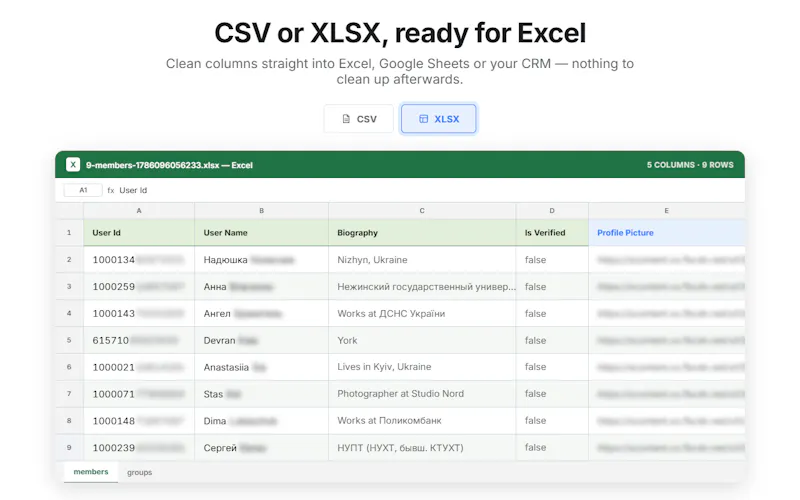Screen dimensions: 800x500
Task: Click the Stas user name cell
Action: [262, 394]
